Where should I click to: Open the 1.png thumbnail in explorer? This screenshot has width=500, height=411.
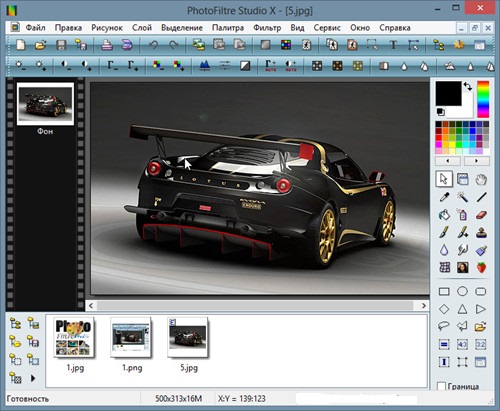[131, 338]
